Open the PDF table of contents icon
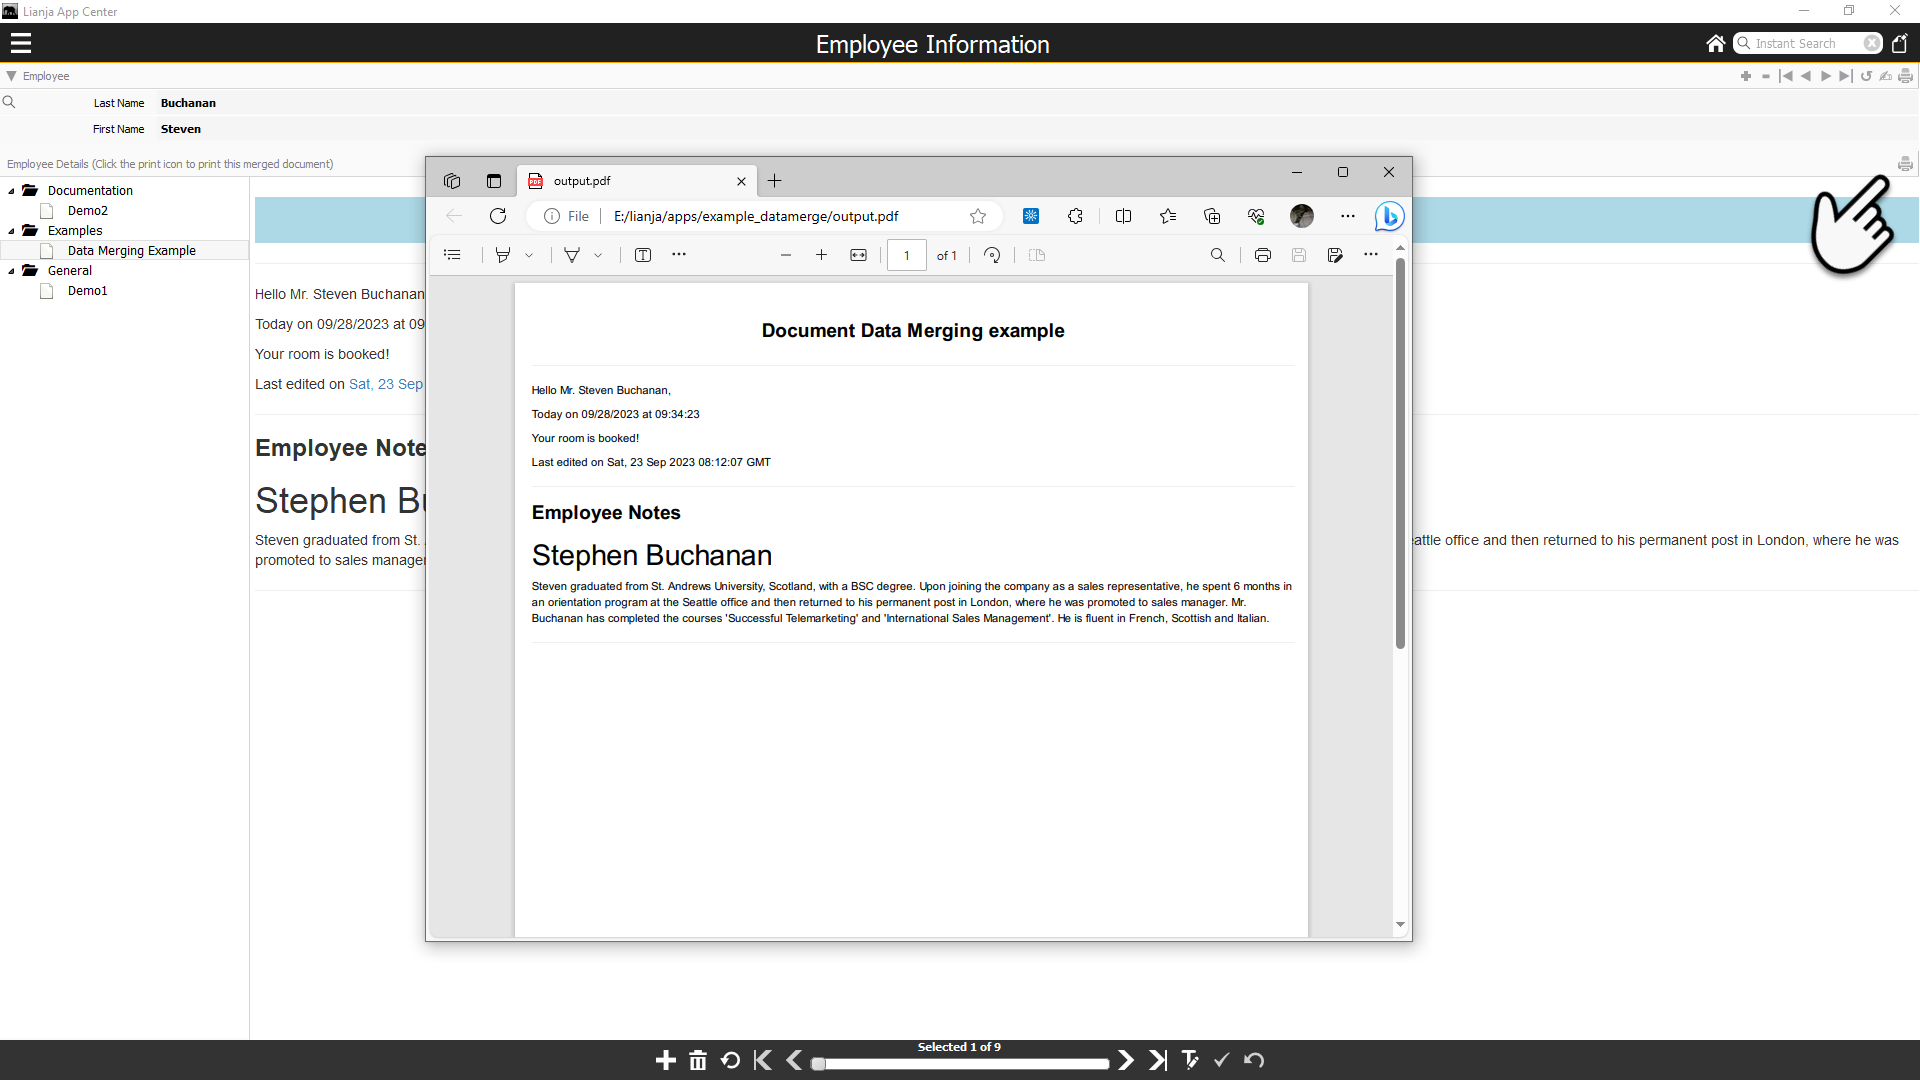The width and height of the screenshot is (1920, 1080). [452, 255]
